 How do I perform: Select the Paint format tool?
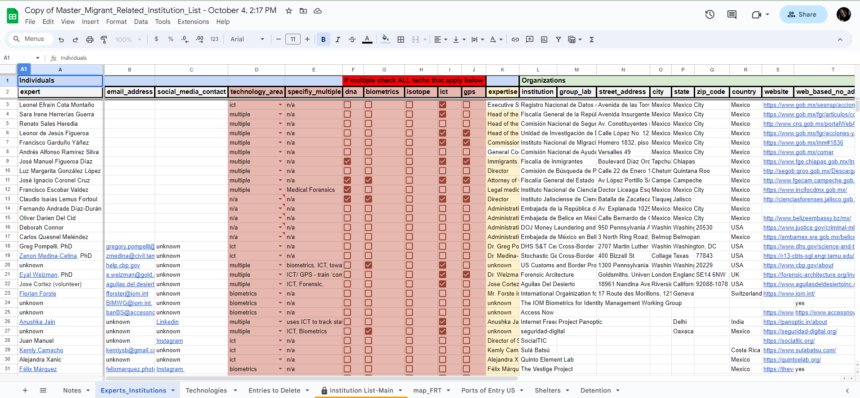104,39
